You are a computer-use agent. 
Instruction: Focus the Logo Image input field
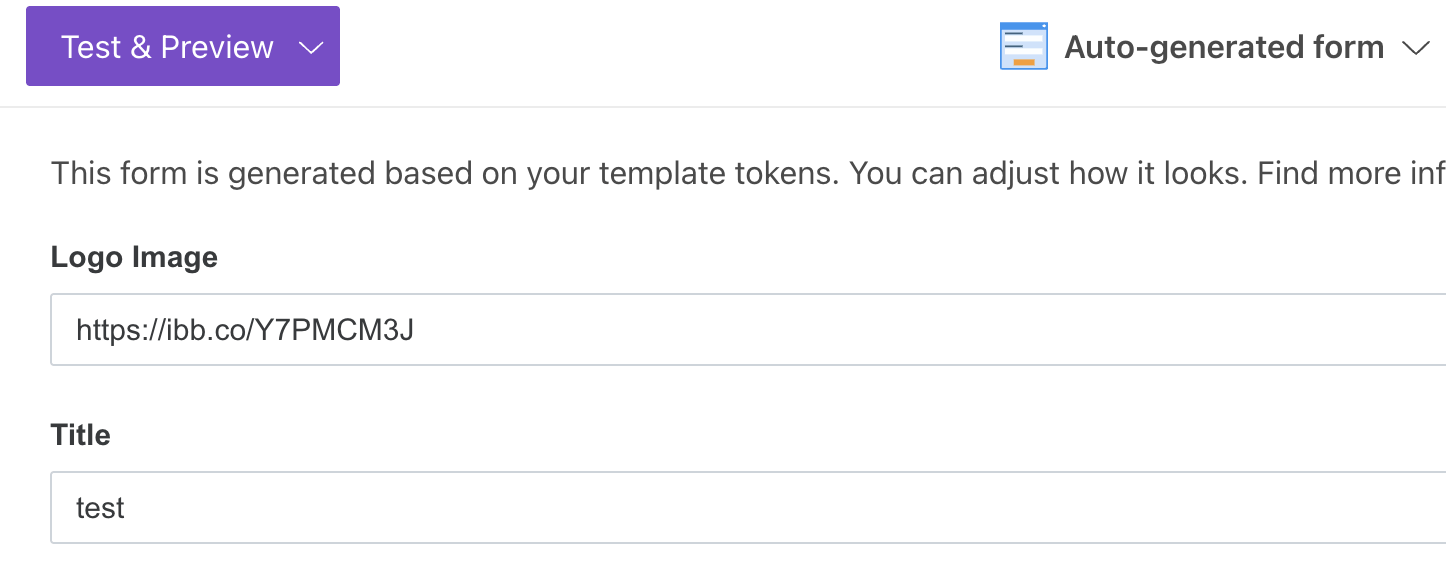point(748,329)
